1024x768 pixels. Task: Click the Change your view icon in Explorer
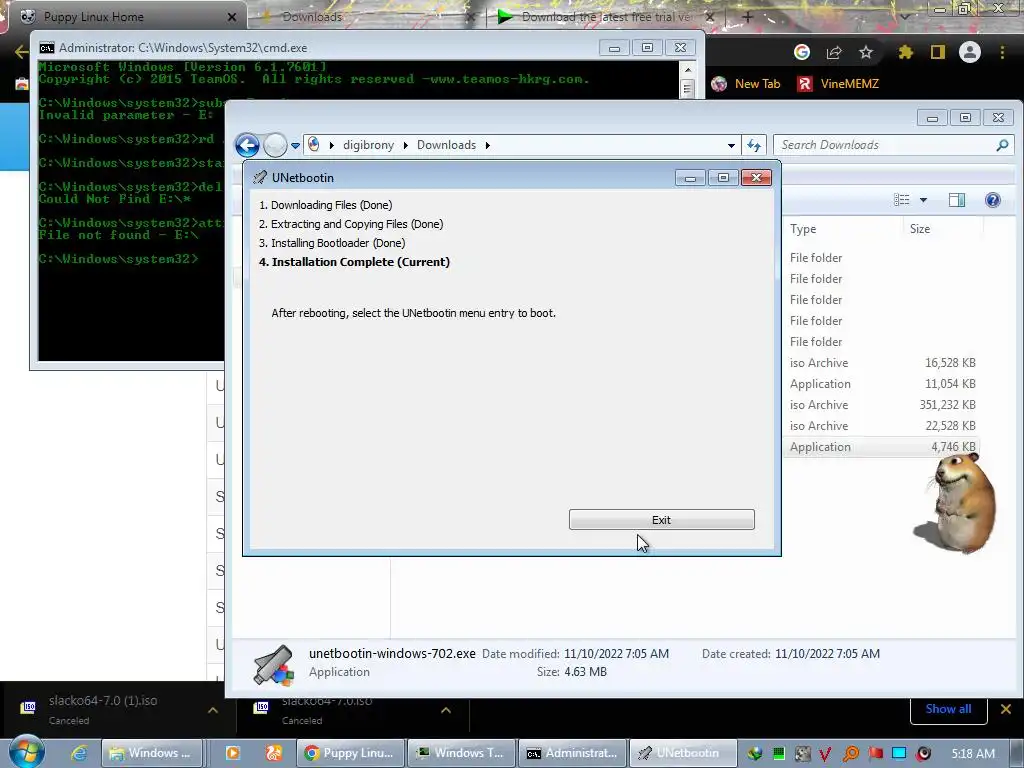point(902,200)
